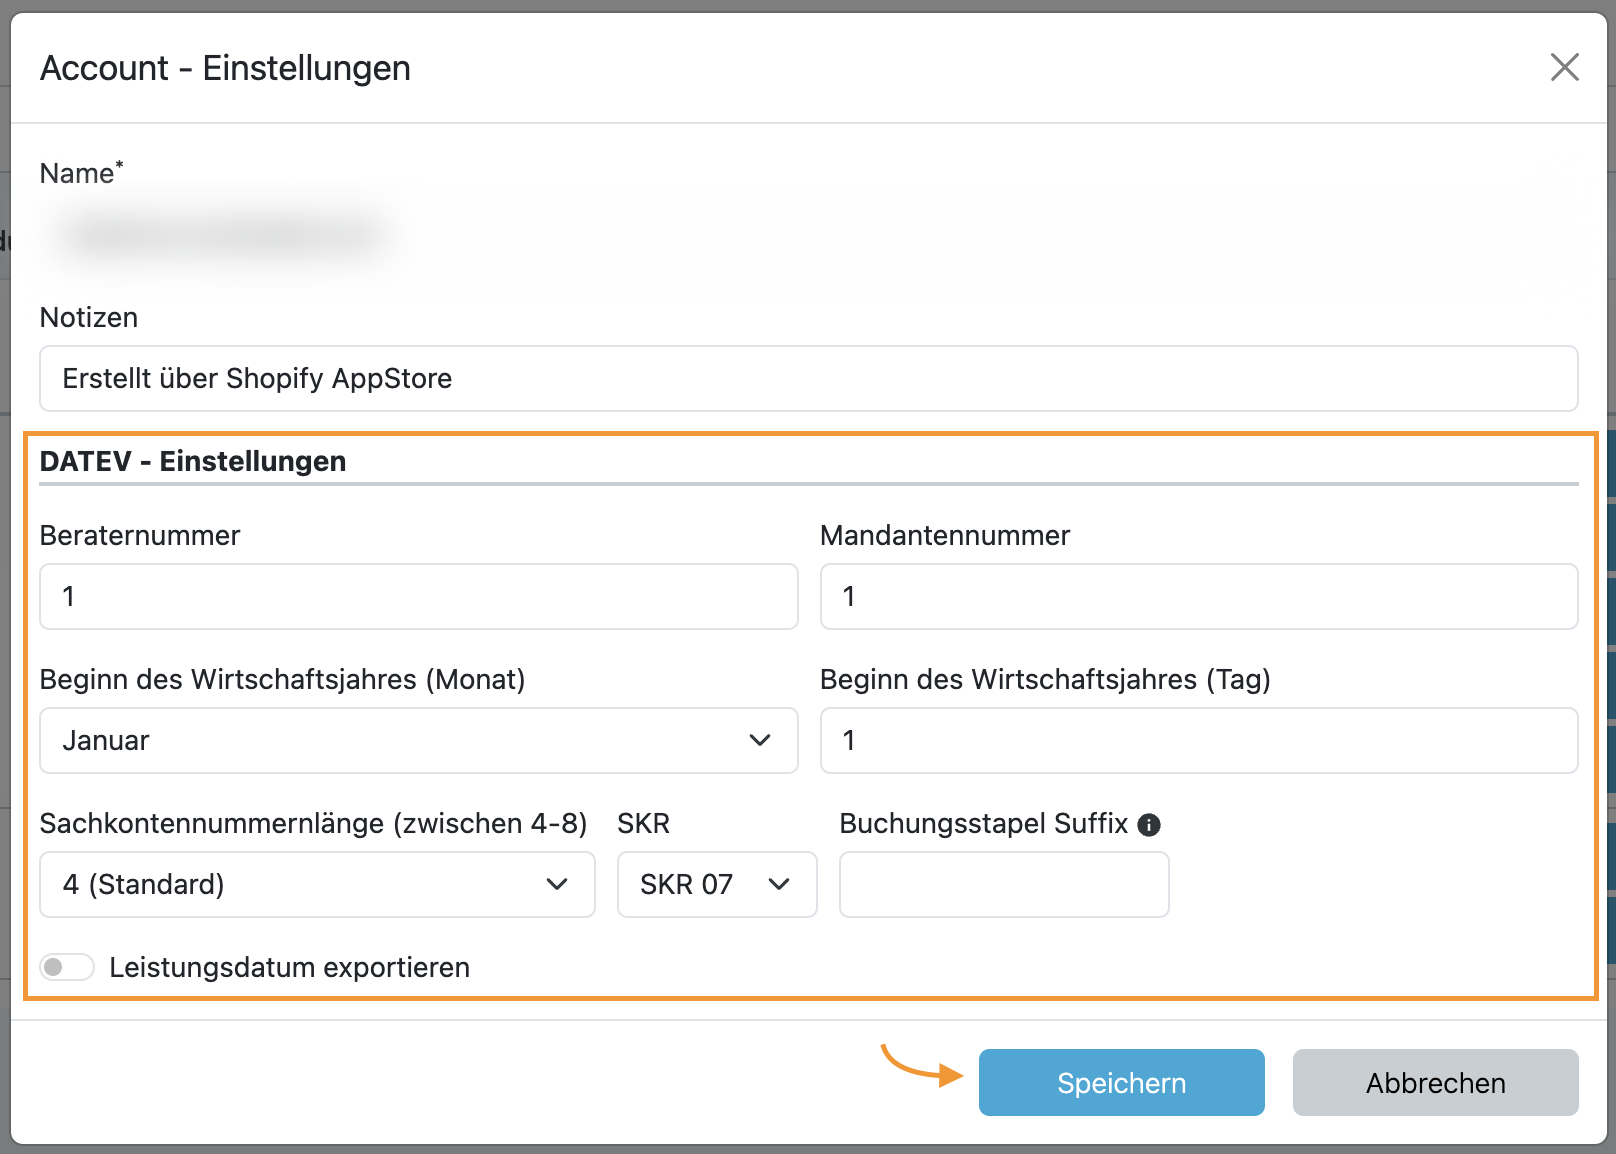
Task: Click the Buchungsstapel Suffix info icon
Action: tap(1149, 825)
